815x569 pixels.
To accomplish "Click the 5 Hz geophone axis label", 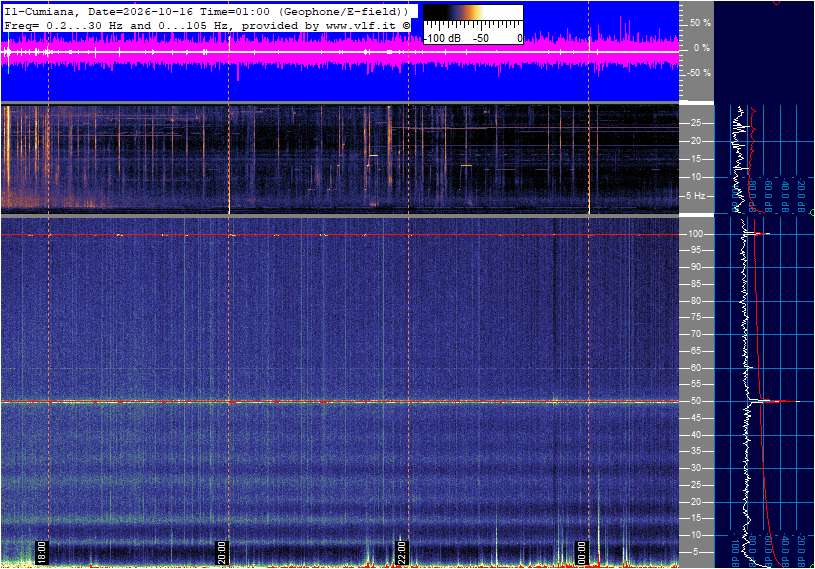I will (x=695, y=196).
